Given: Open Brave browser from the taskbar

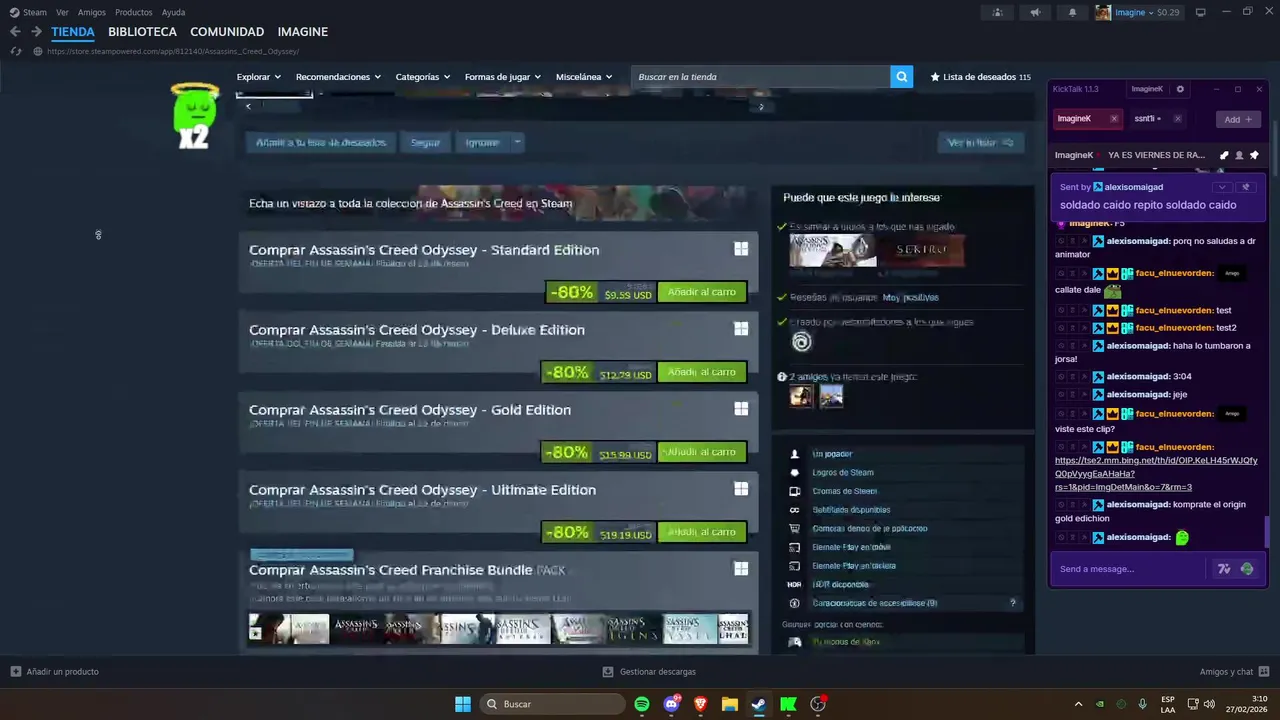Looking at the screenshot, I should click(x=700, y=704).
